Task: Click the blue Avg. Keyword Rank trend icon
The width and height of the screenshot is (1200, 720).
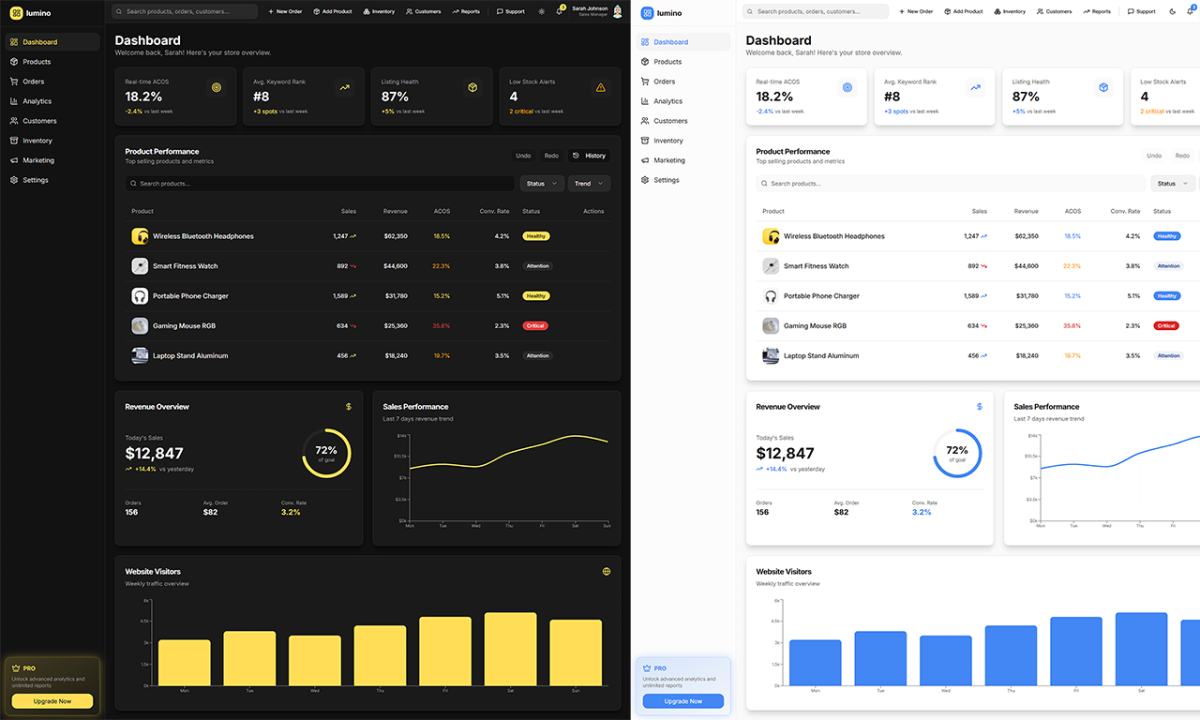Action: coord(975,88)
